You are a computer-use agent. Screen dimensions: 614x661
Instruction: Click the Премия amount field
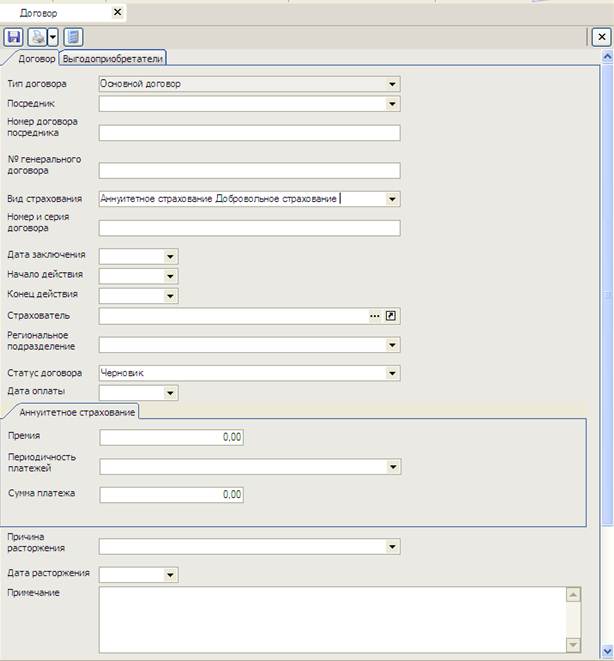(171, 437)
